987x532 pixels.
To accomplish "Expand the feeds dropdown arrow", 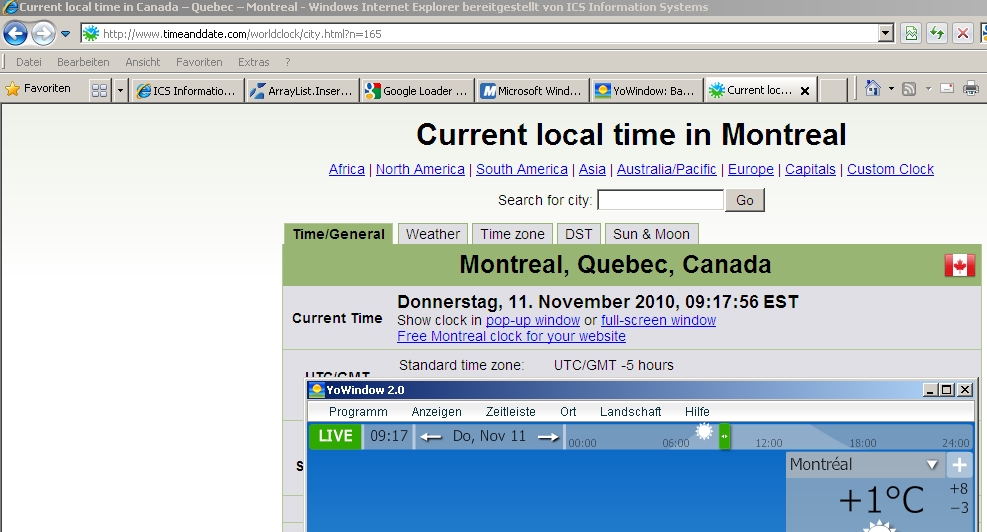I will click(928, 89).
